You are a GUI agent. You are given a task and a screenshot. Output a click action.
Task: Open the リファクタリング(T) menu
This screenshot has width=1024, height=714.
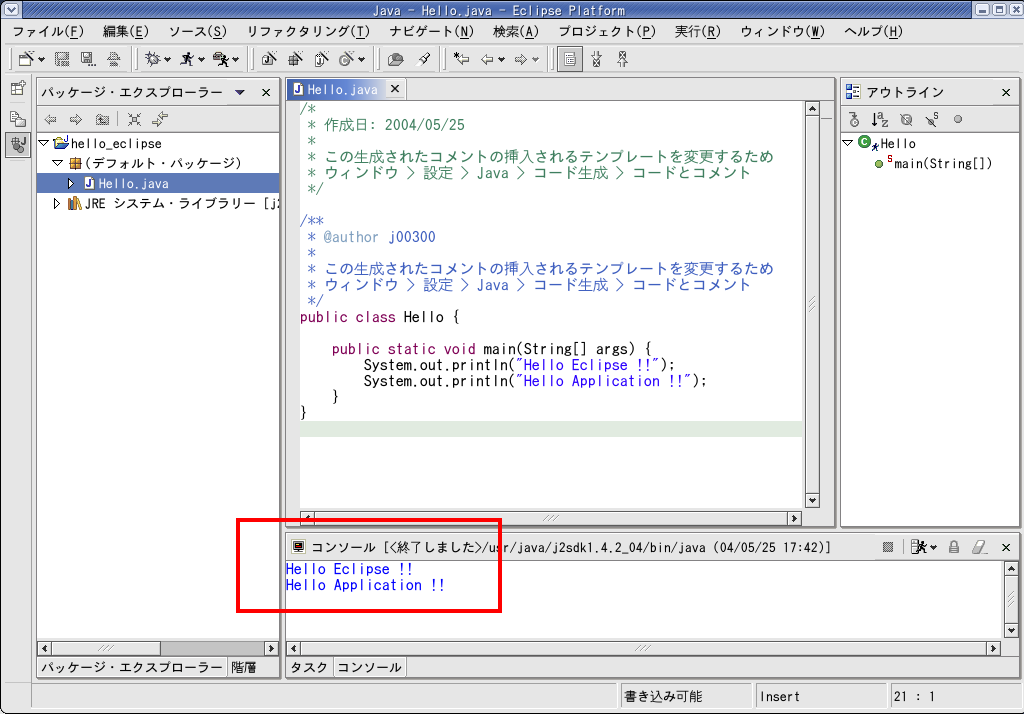pyautogui.click(x=308, y=31)
